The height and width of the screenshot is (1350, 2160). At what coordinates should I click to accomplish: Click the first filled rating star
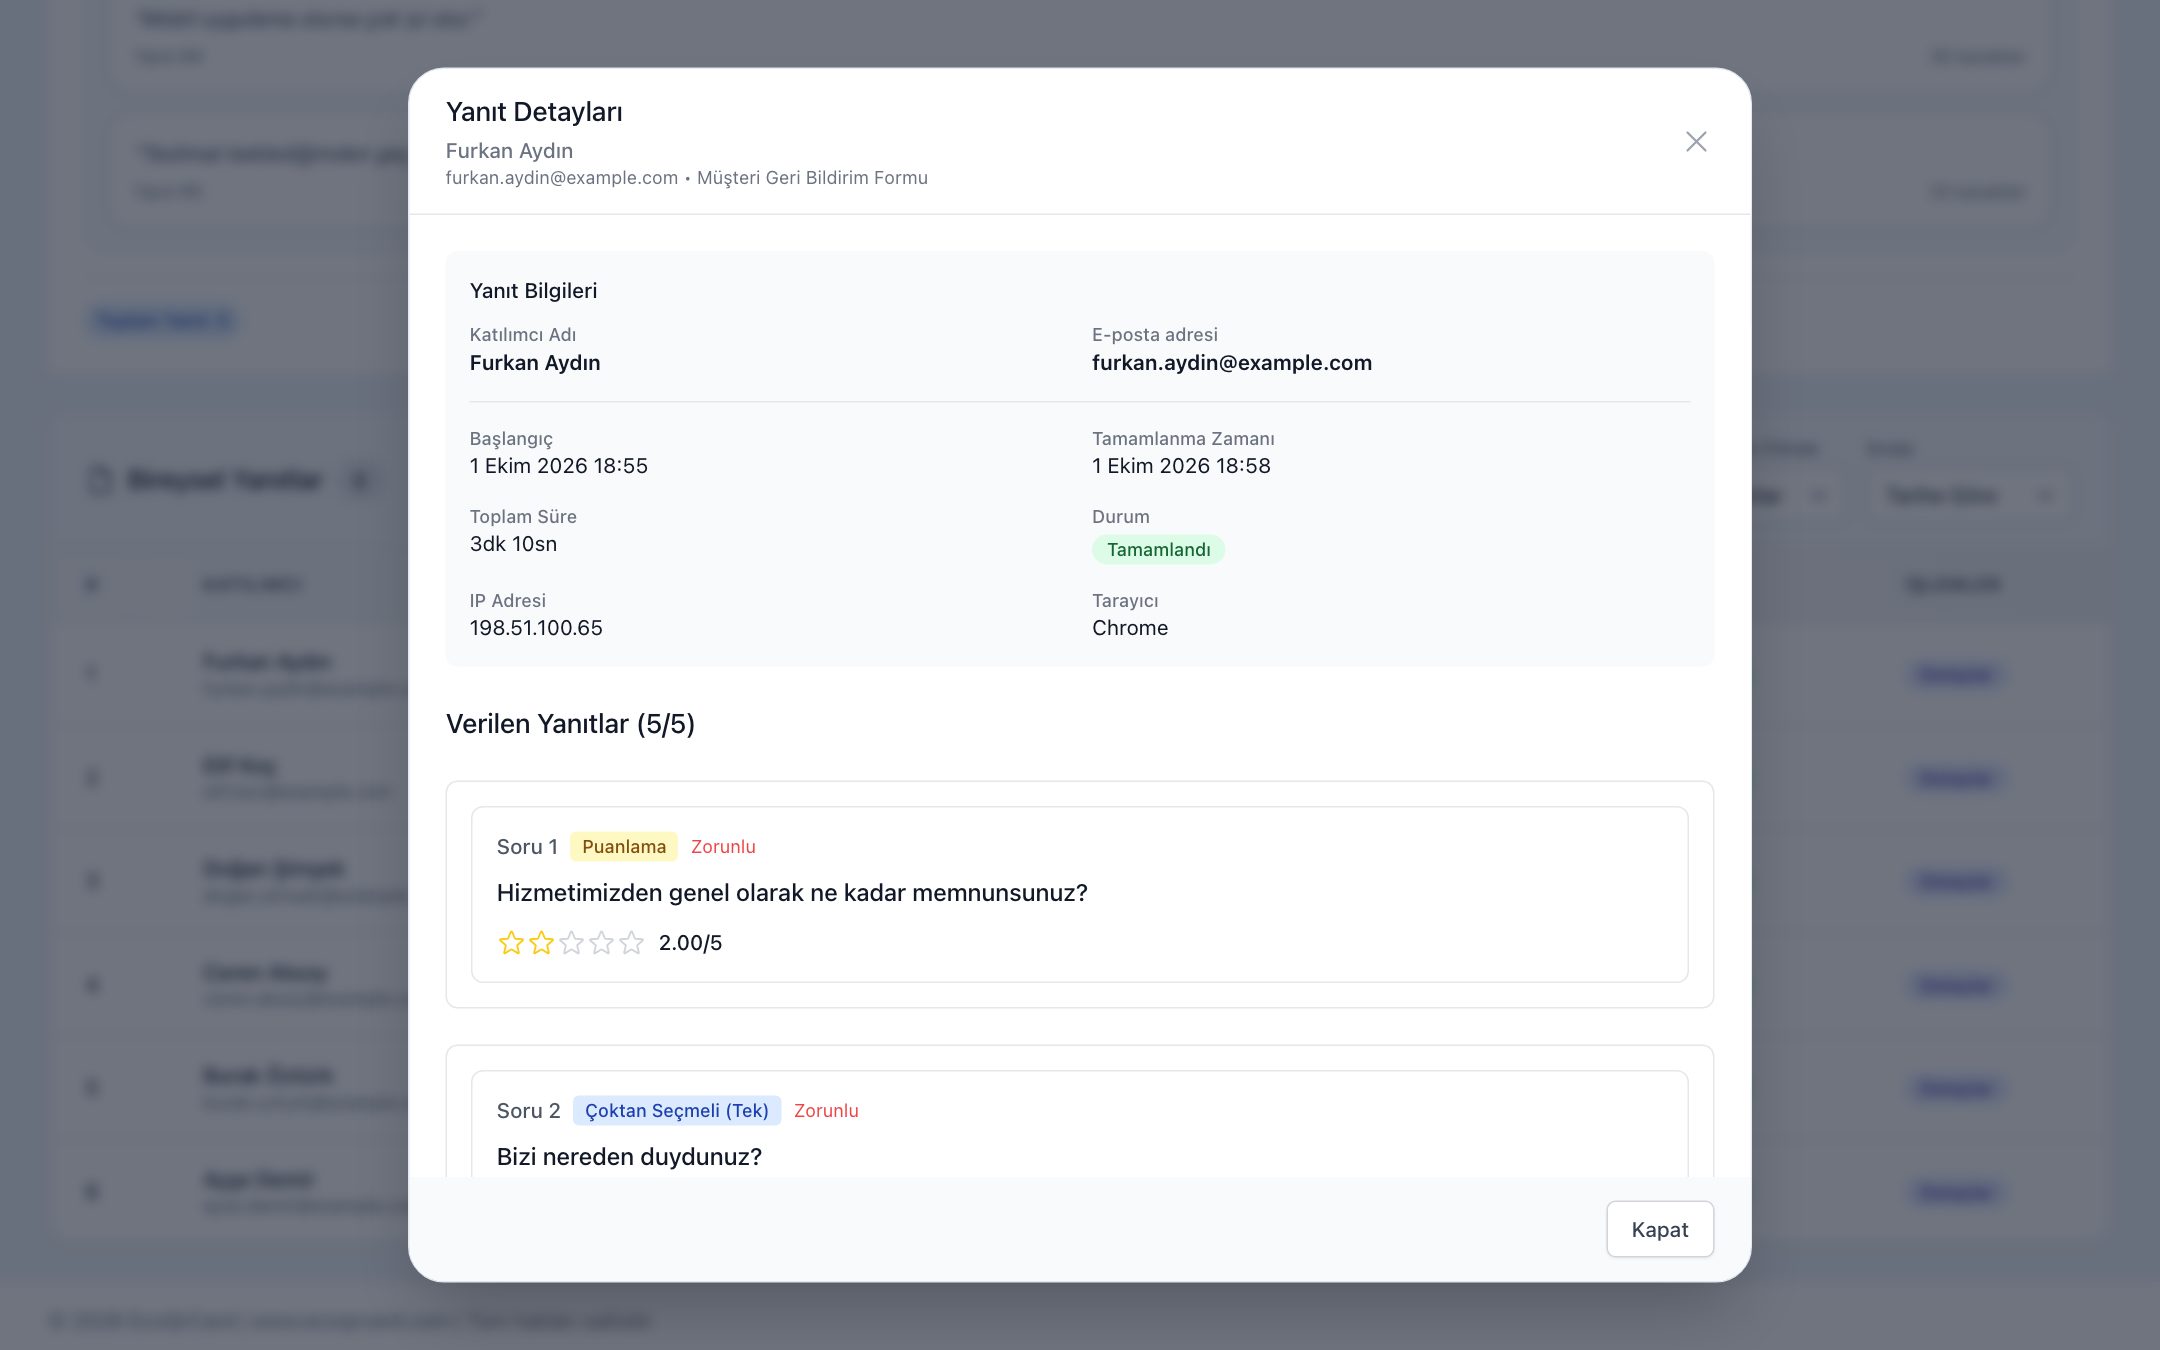tap(511, 943)
